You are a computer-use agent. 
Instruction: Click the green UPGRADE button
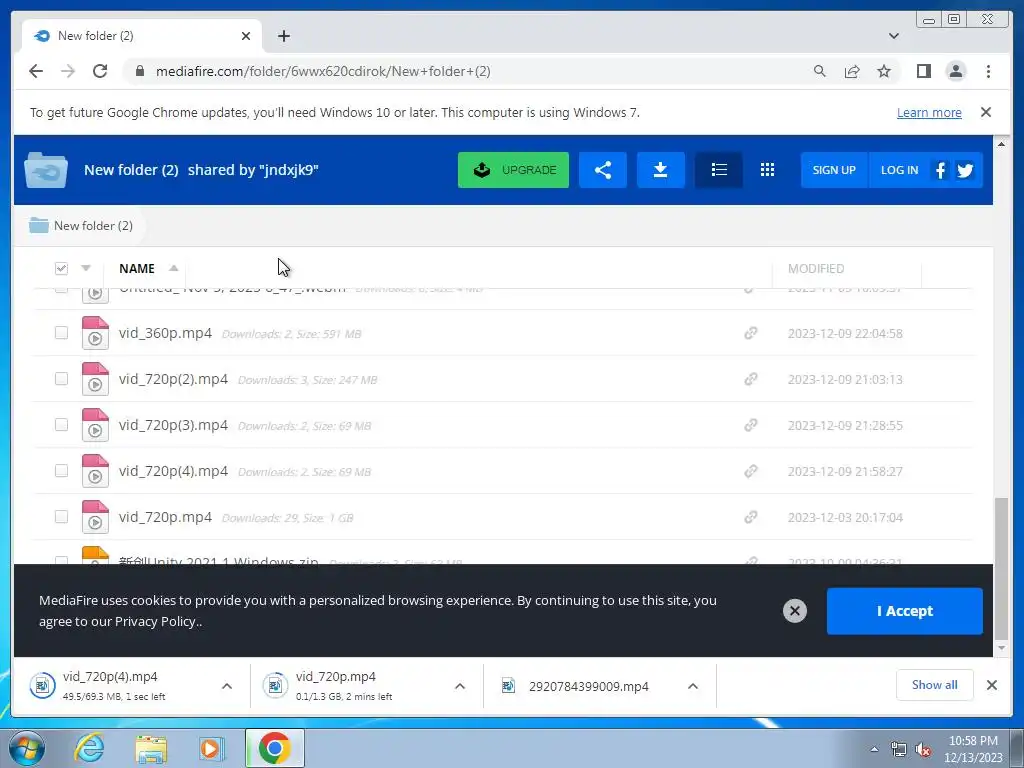(x=513, y=170)
